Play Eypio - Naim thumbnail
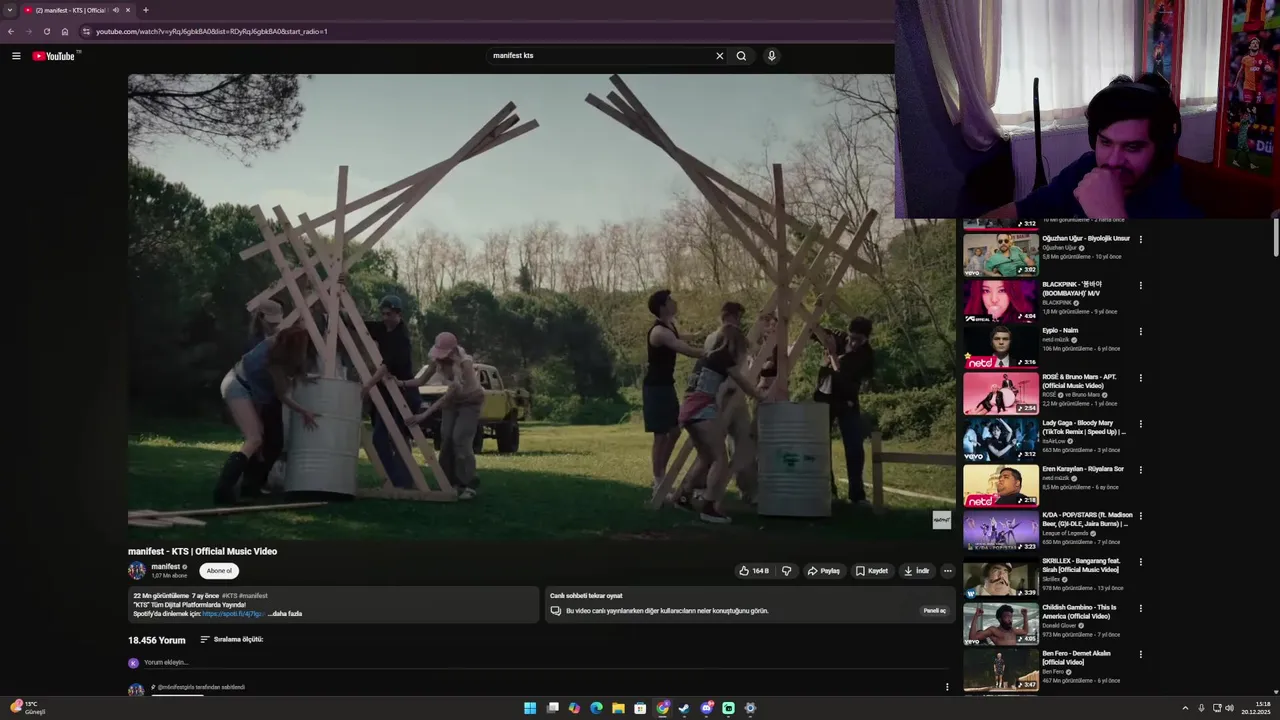This screenshot has width=1280, height=720. pos(1001,346)
